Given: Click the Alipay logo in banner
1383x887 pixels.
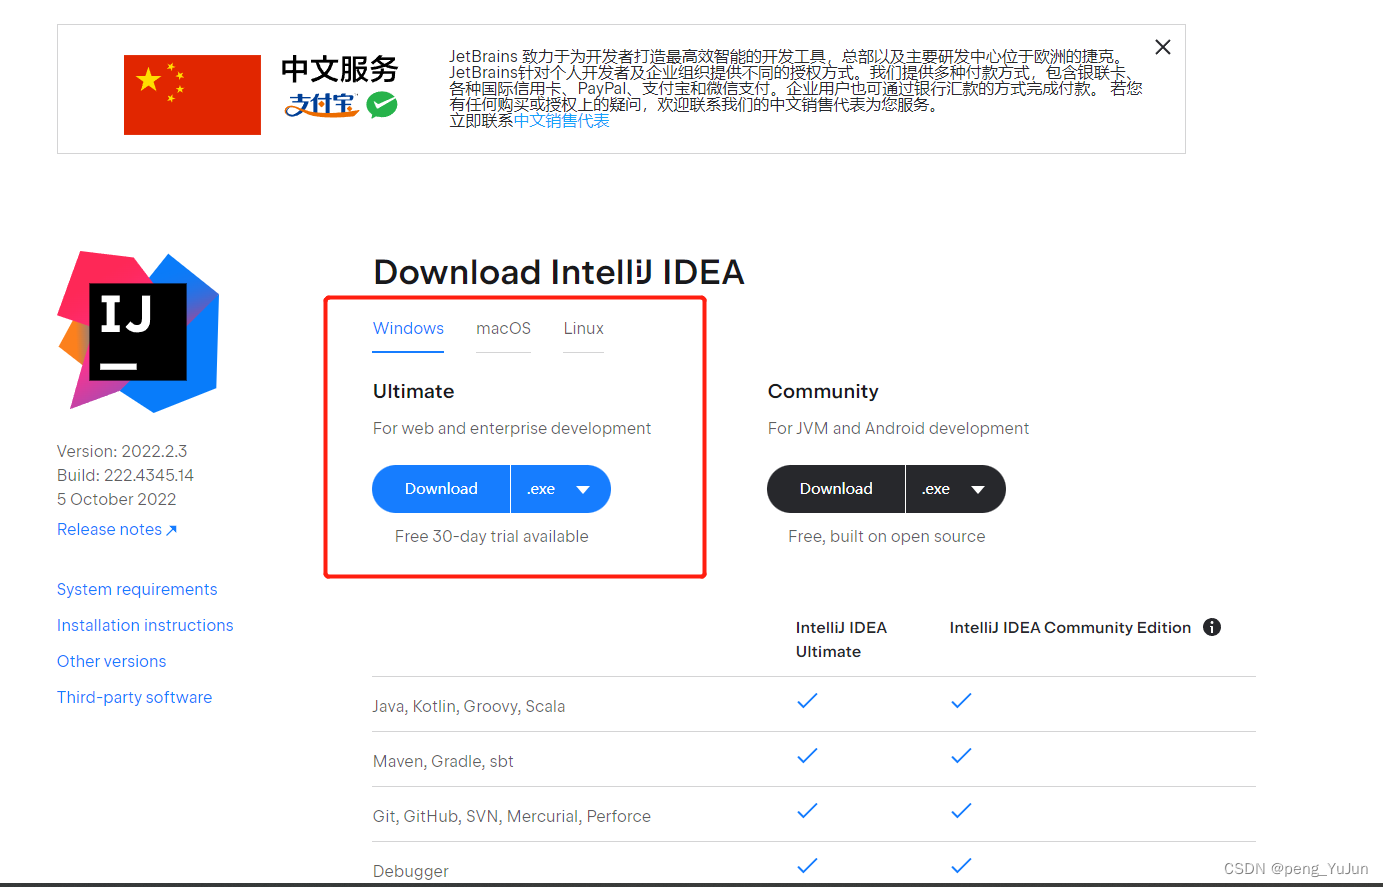Looking at the screenshot, I should click(x=321, y=104).
